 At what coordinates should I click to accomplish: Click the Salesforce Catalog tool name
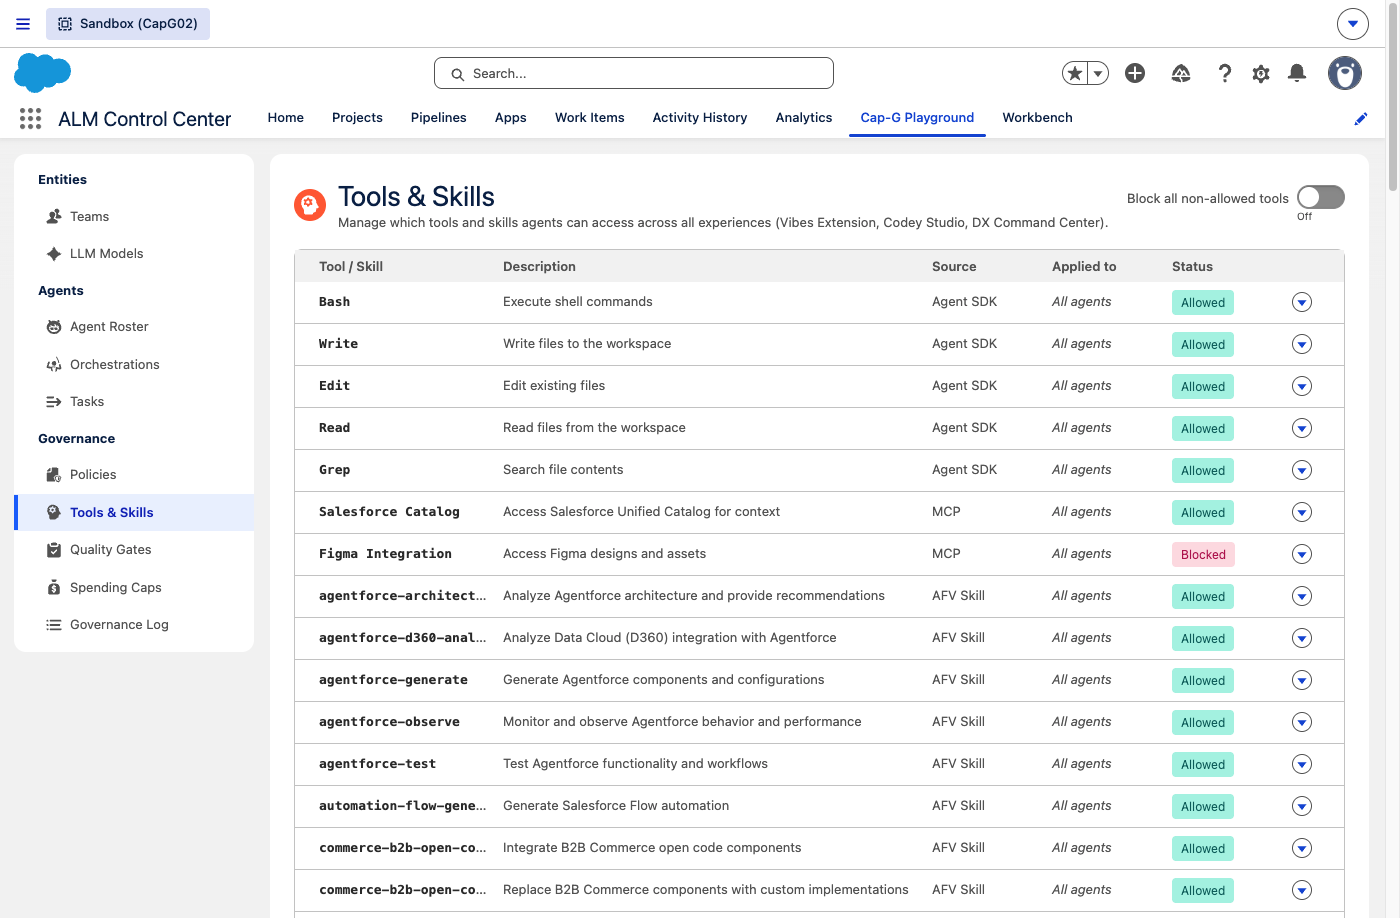pyautogui.click(x=389, y=512)
